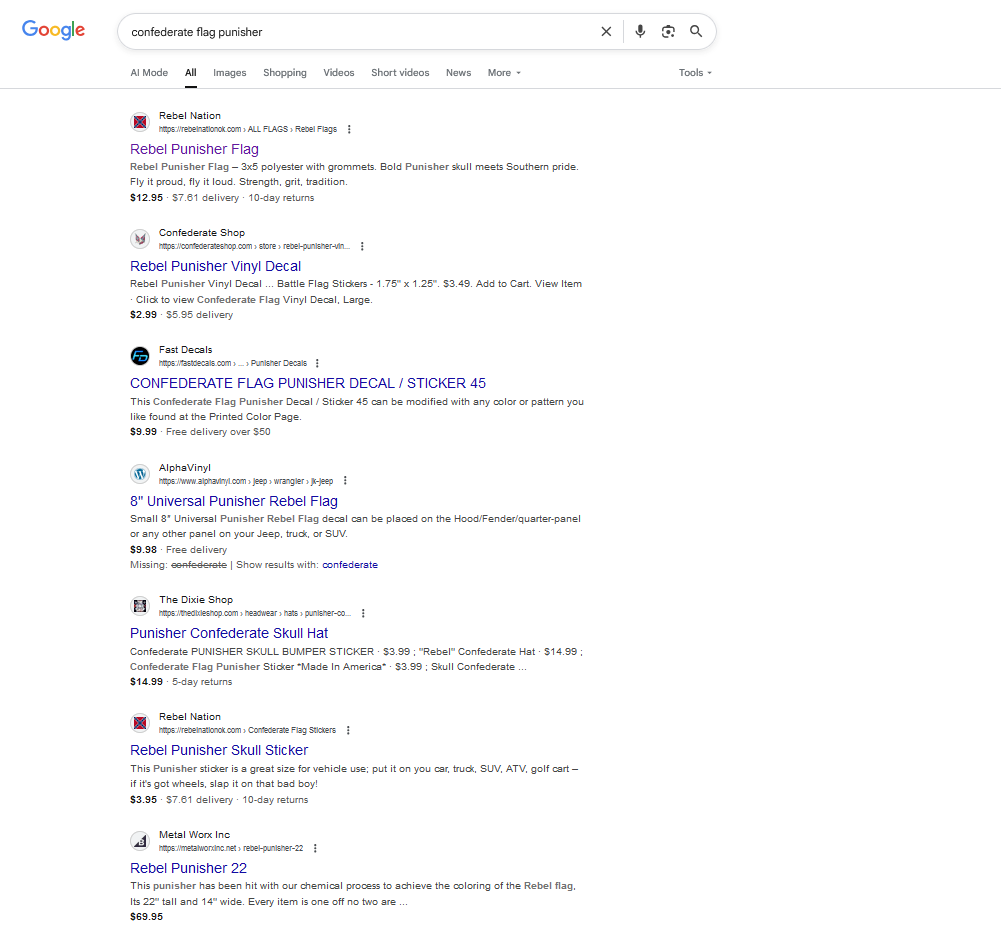Clear the search box with X icon
1001x930 pixels.
(606, 31)
